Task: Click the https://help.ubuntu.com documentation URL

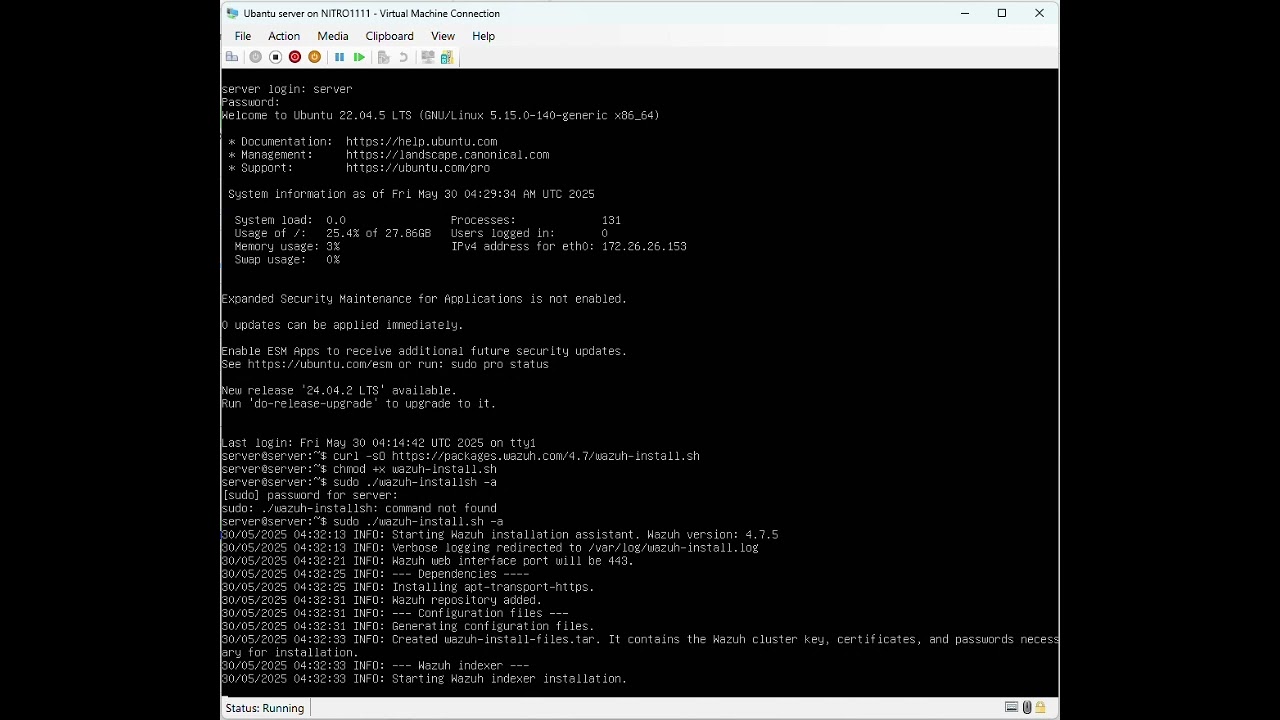Action: pos(421,142)
